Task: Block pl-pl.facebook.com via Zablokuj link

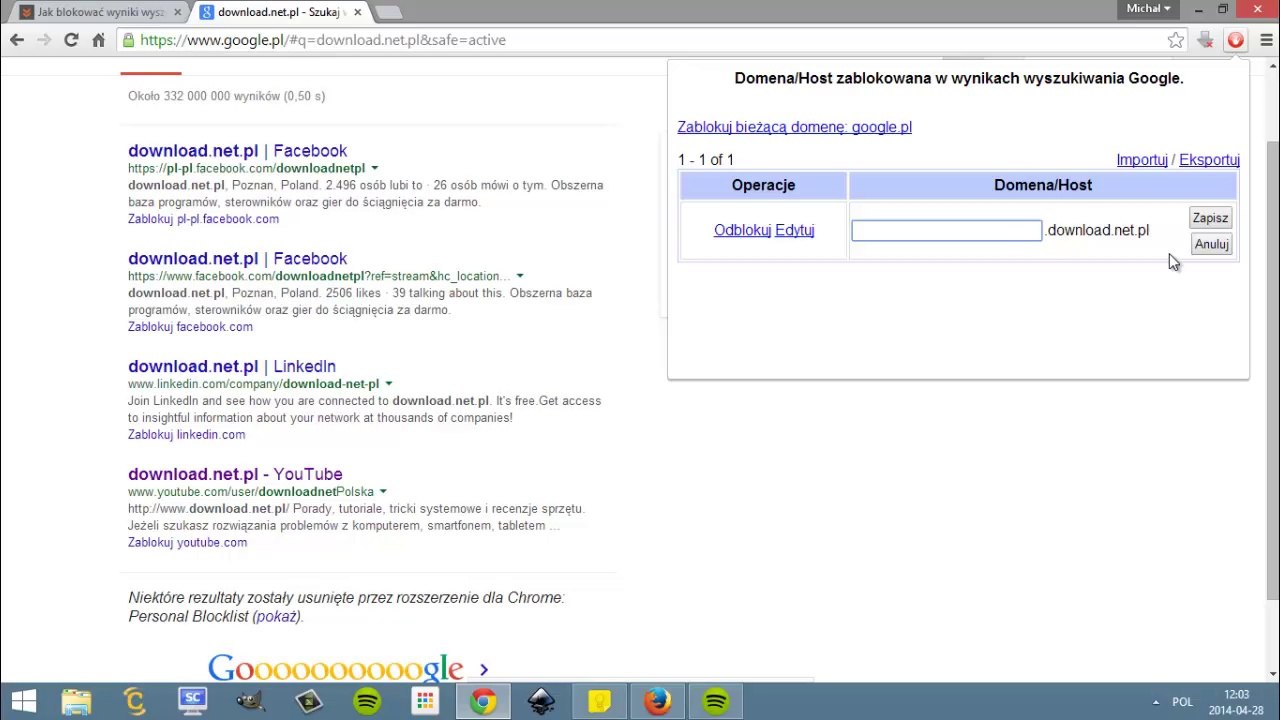Action: 203,219
